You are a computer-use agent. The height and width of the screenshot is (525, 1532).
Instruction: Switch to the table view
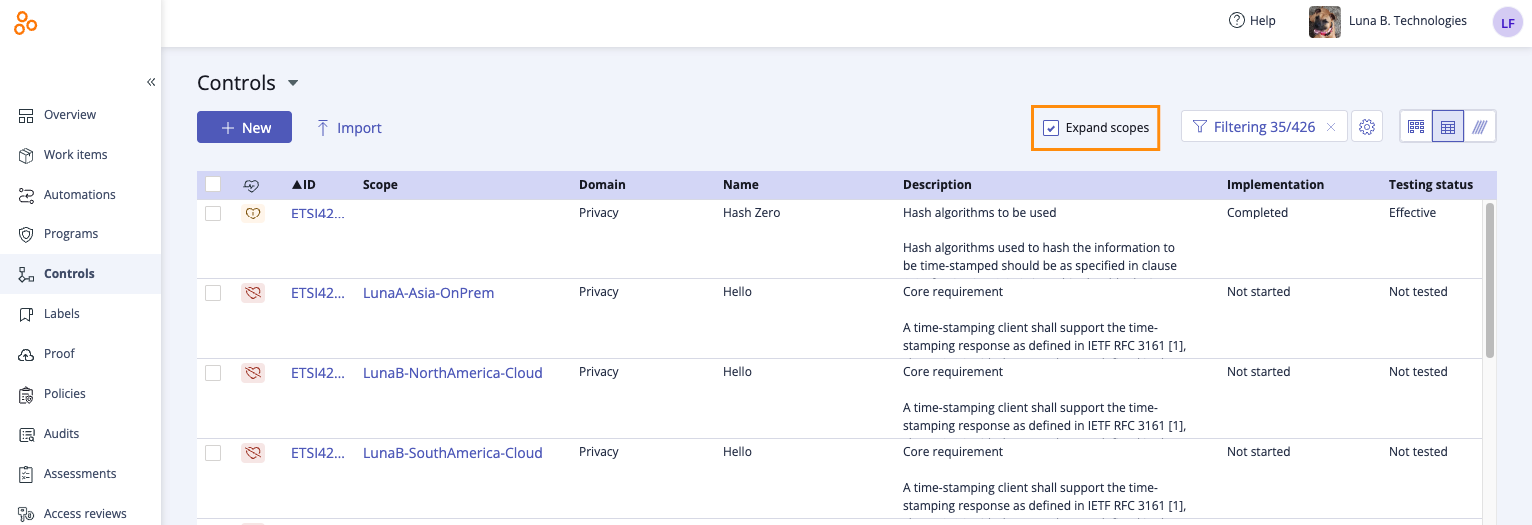1448,127
